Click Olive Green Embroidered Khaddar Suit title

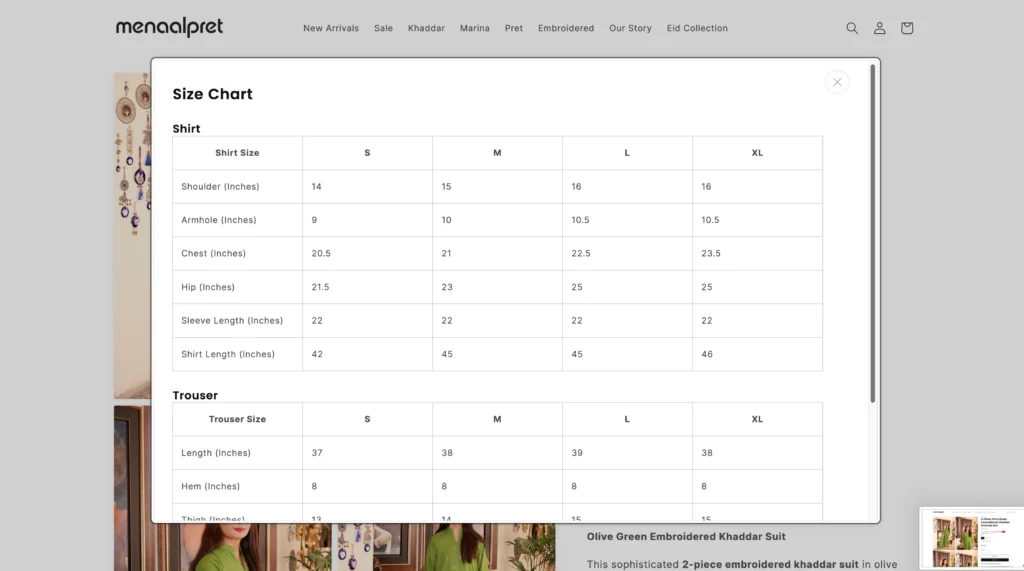(x=686, y=537)
